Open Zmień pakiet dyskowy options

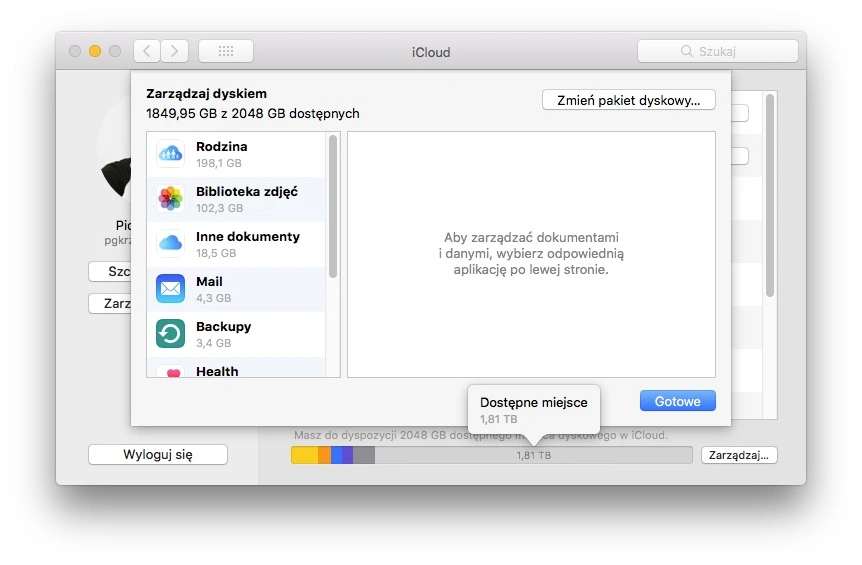point(628,100)
